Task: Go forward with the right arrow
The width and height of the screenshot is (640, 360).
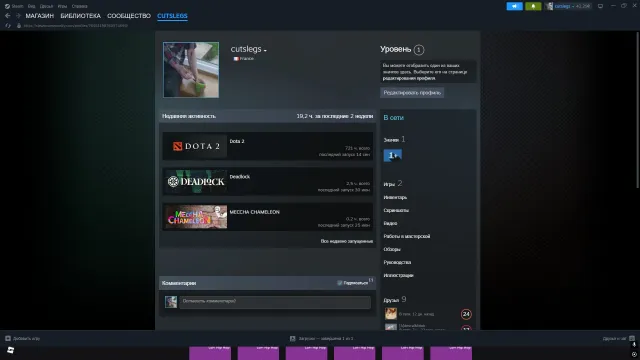Action: click(x=18, y=16)
